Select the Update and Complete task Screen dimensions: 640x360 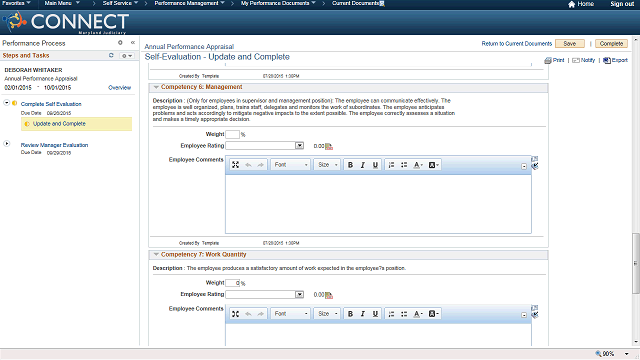point(76,124)
